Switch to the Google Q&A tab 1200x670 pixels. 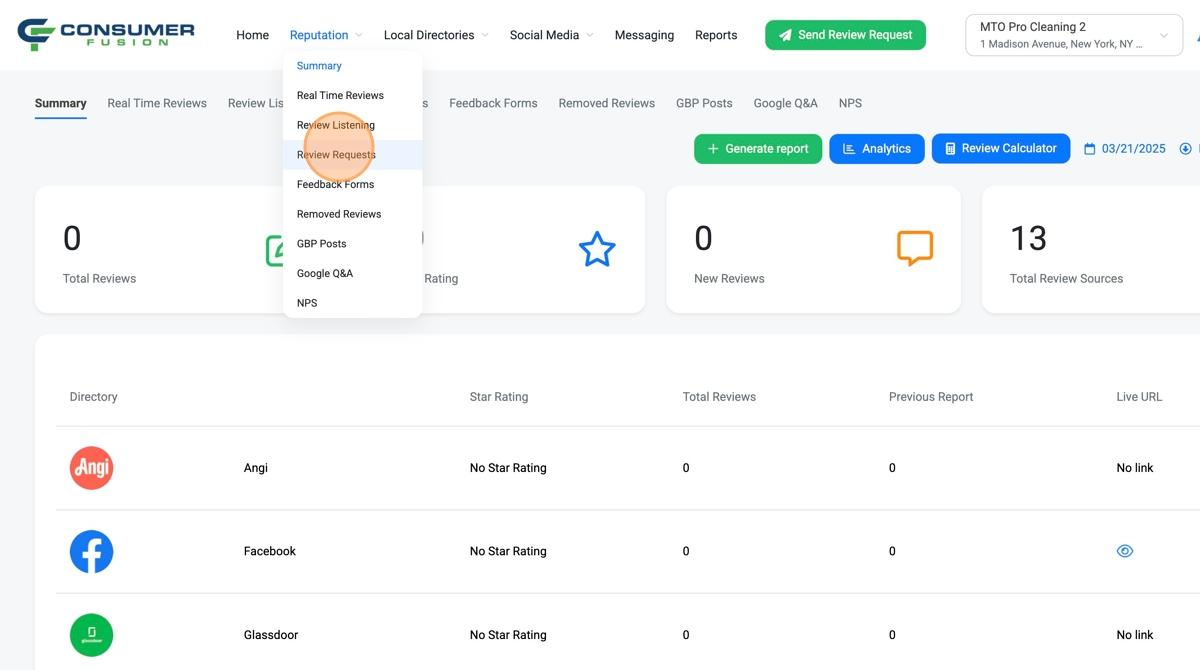[786, 103]
